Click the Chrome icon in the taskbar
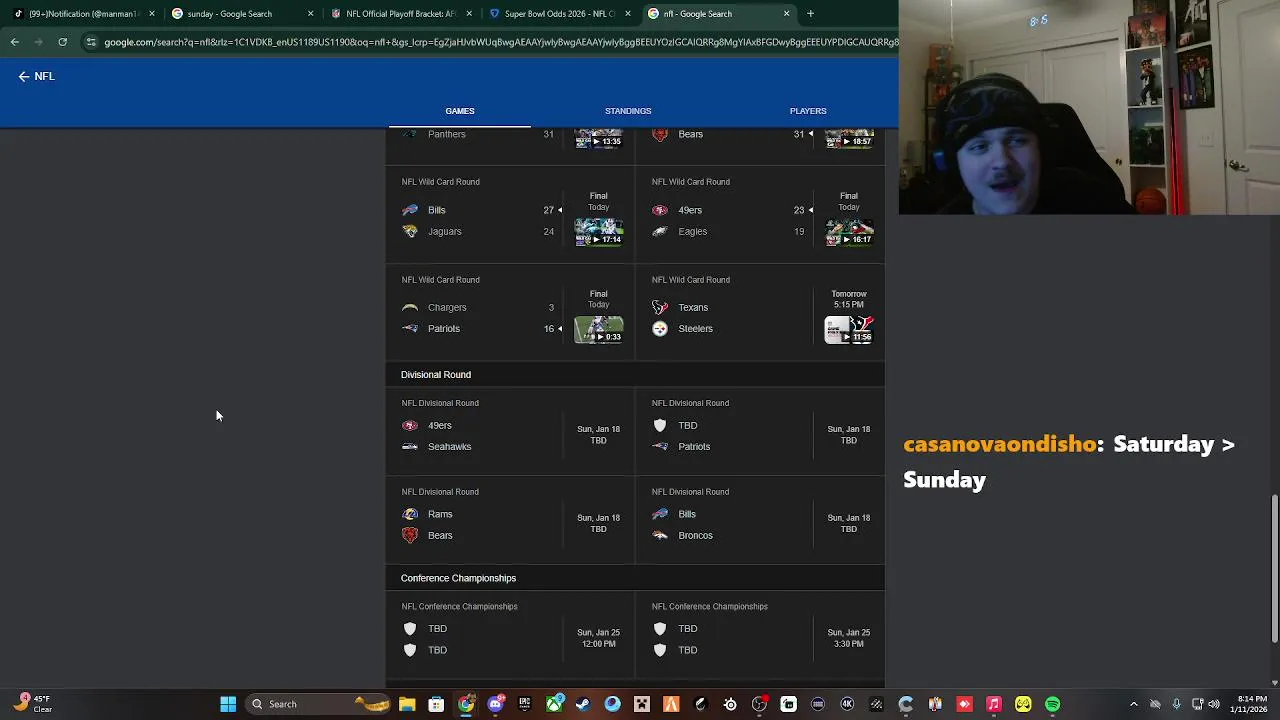The image size is (1280, 720). pos(466,704)
